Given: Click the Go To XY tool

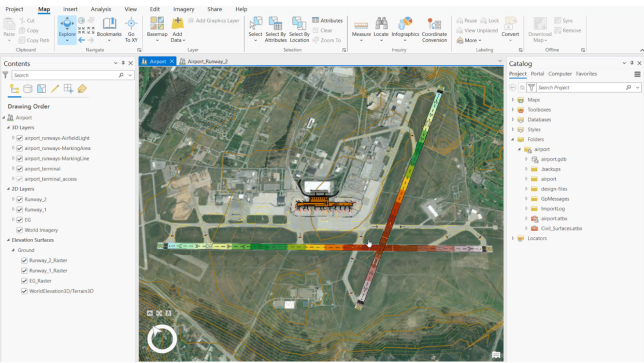Looking at the screenshot, I should (x=131, y=29).
